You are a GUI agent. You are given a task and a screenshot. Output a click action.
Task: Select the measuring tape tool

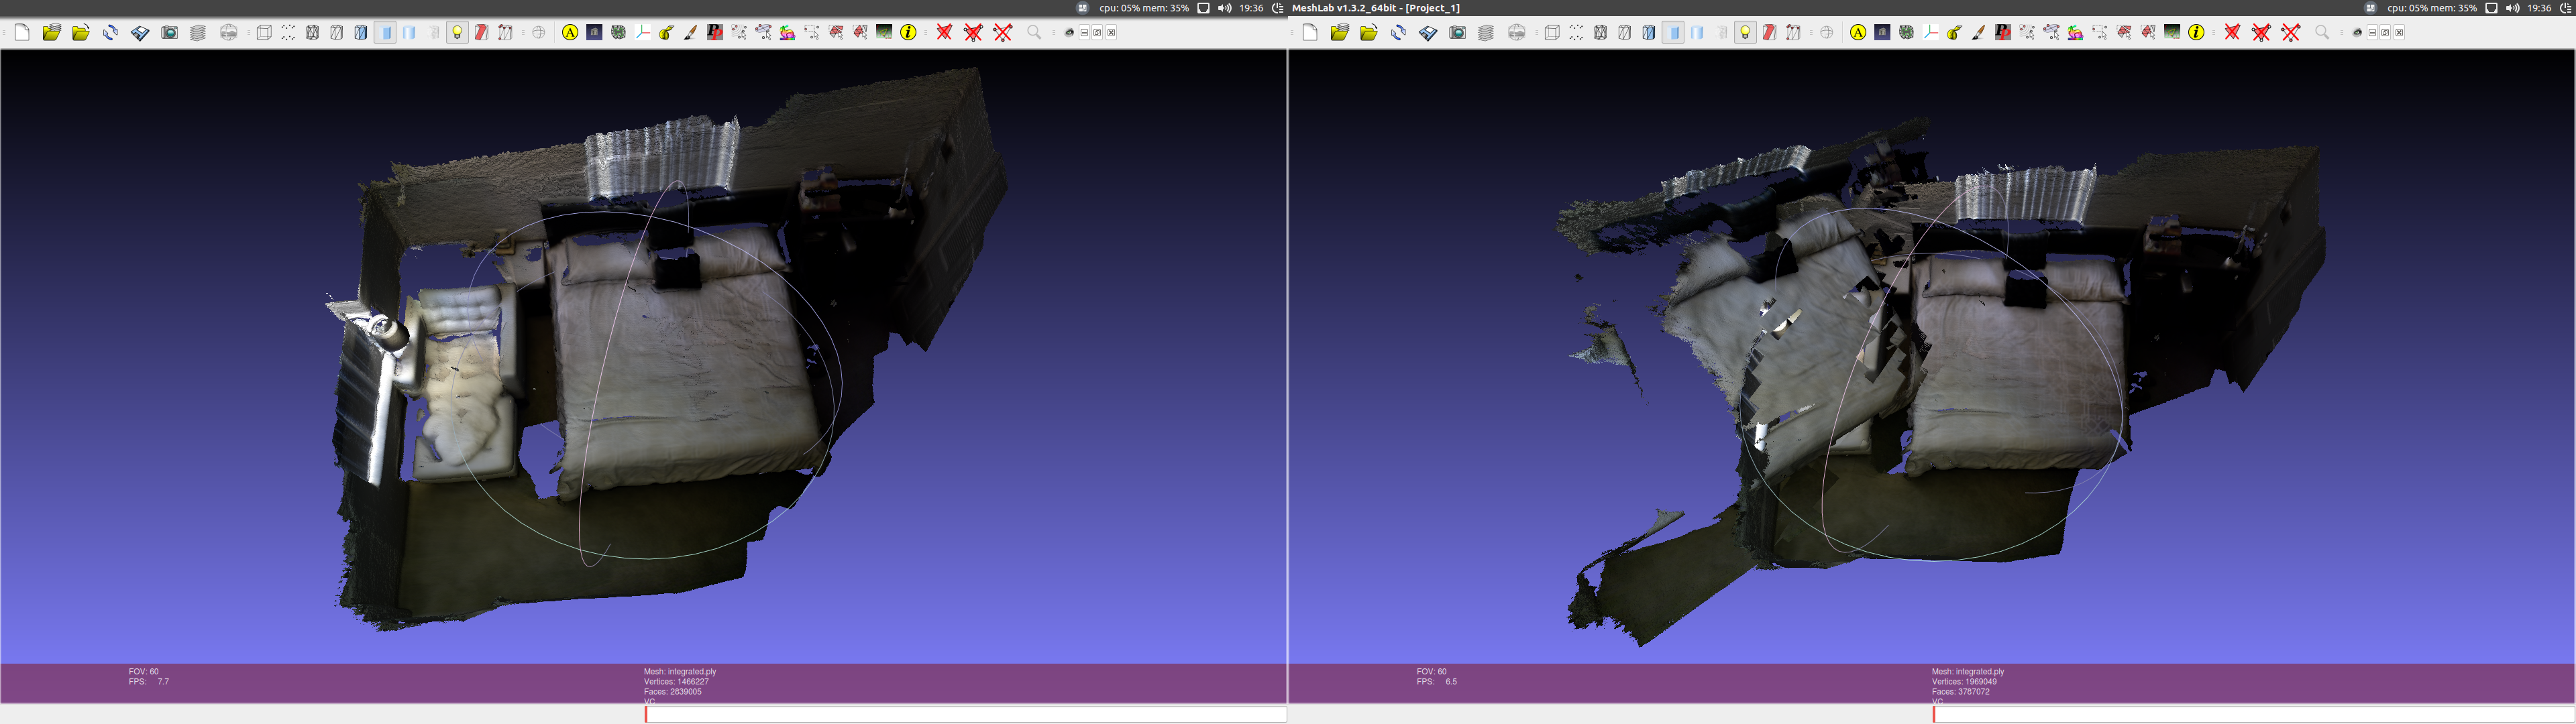[x=665, y=32]
